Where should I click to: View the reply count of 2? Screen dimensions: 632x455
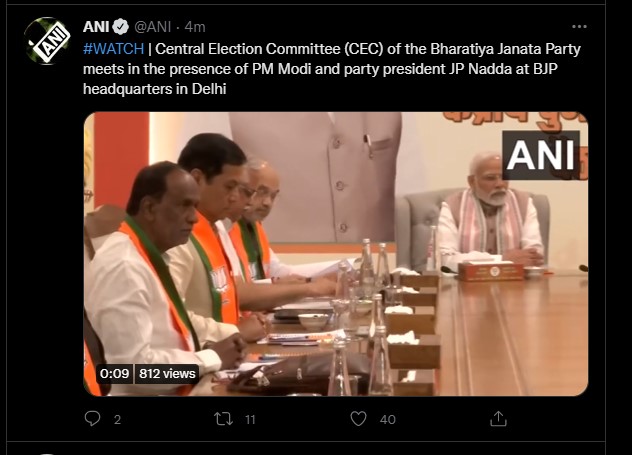pos(117,420)
